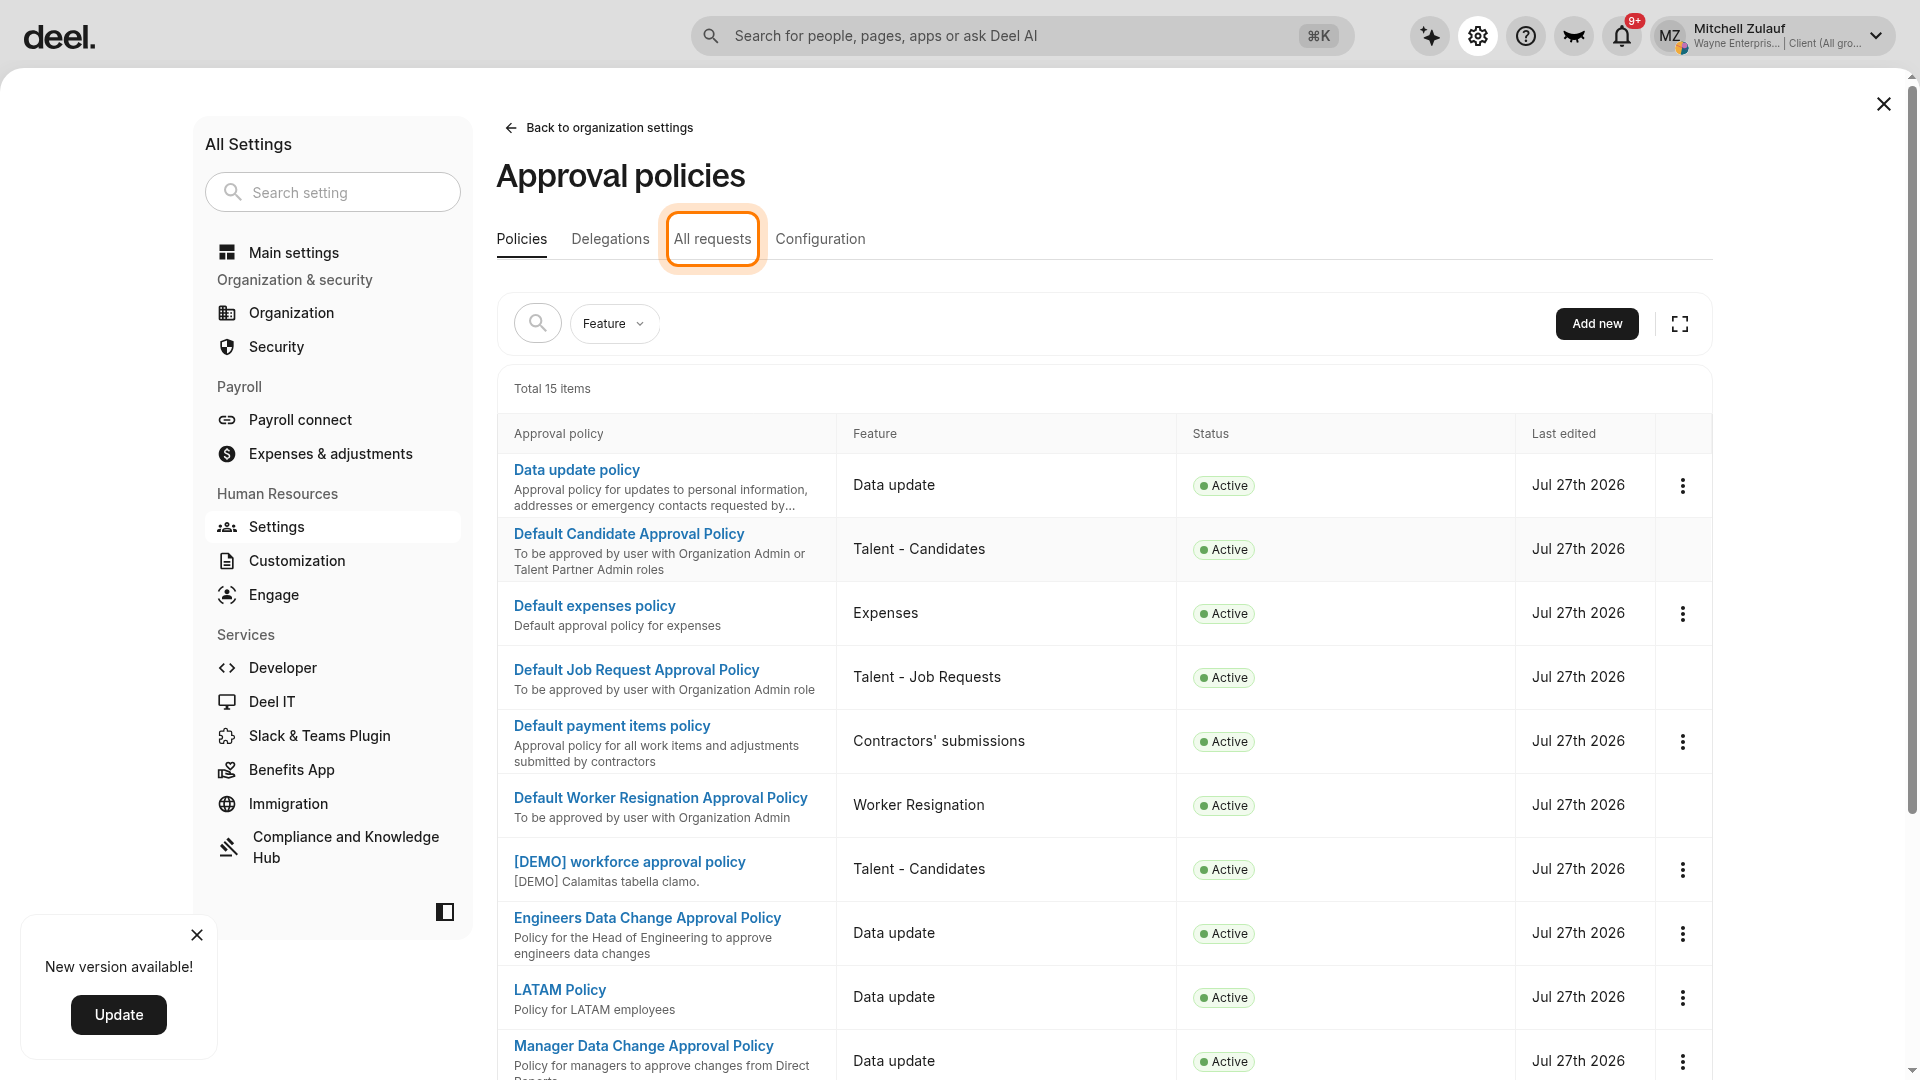Open Benefits App
The height and width of the screenshot is (1080, 1920).
(x=333, y=770)
